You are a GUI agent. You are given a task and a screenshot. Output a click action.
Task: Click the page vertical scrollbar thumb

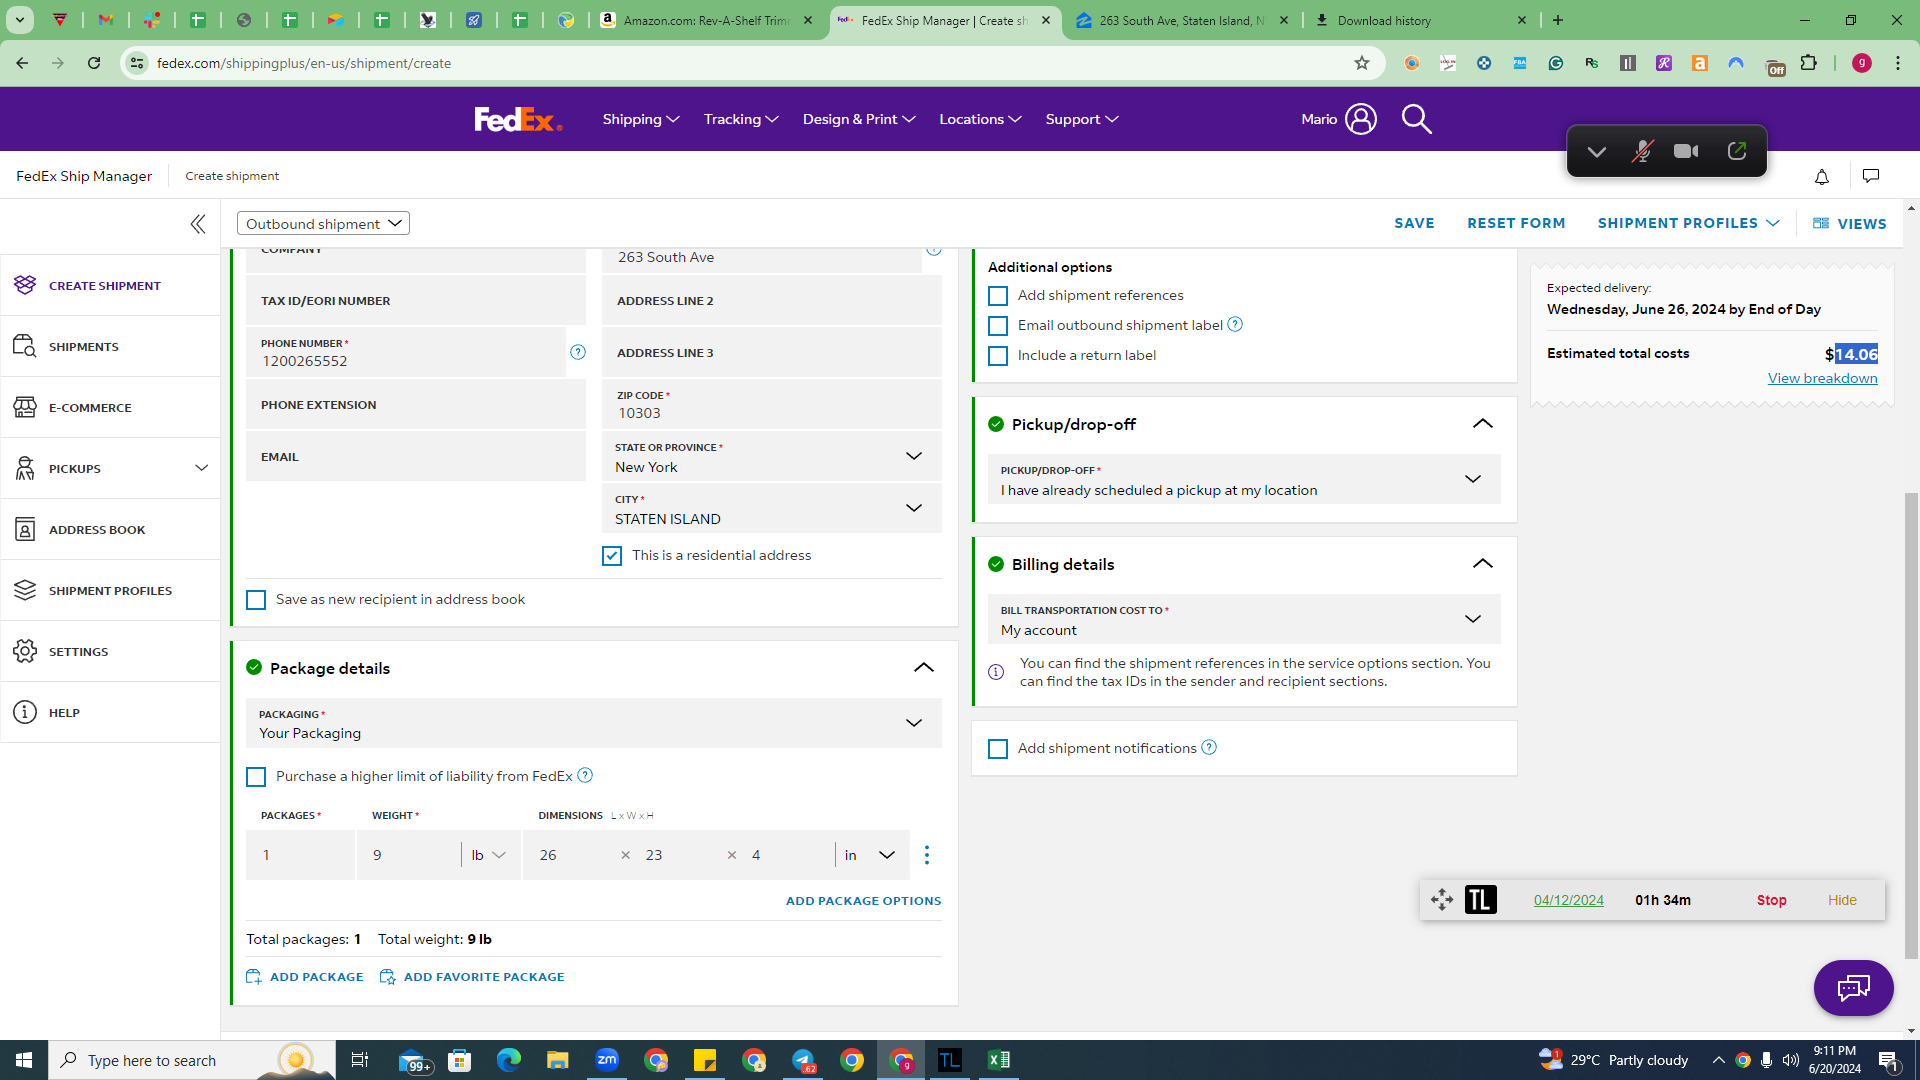(1911, 725)
